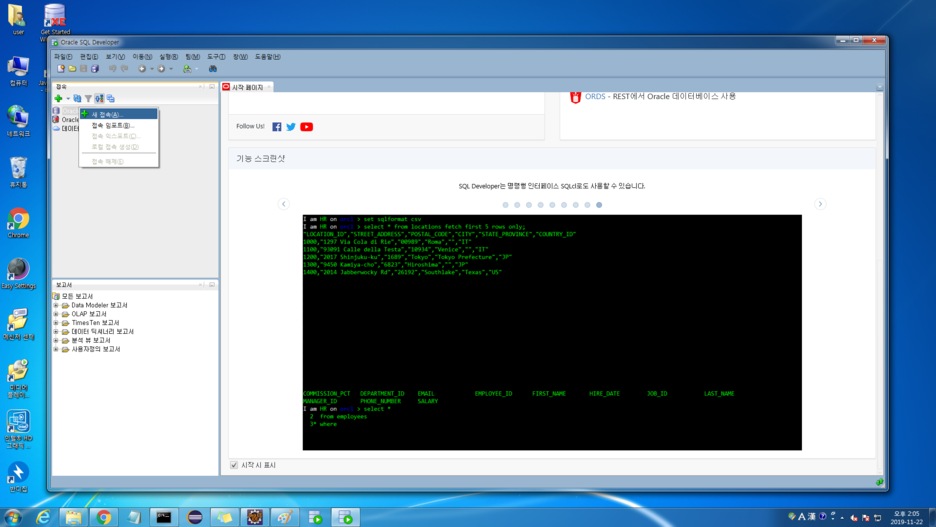Click the Forward navigation arrow in toolbar
The image size is (936, 527).
[x=161, y=69]
